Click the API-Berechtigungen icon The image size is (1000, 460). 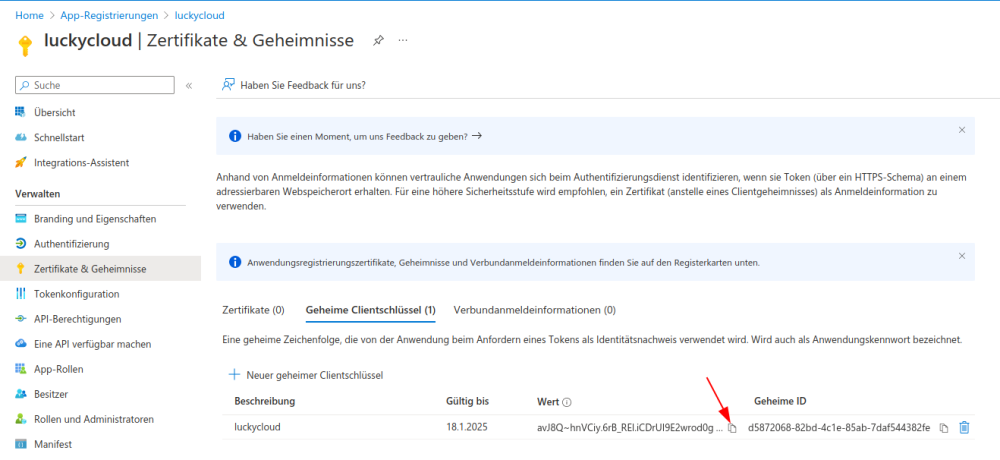(20, 319)
